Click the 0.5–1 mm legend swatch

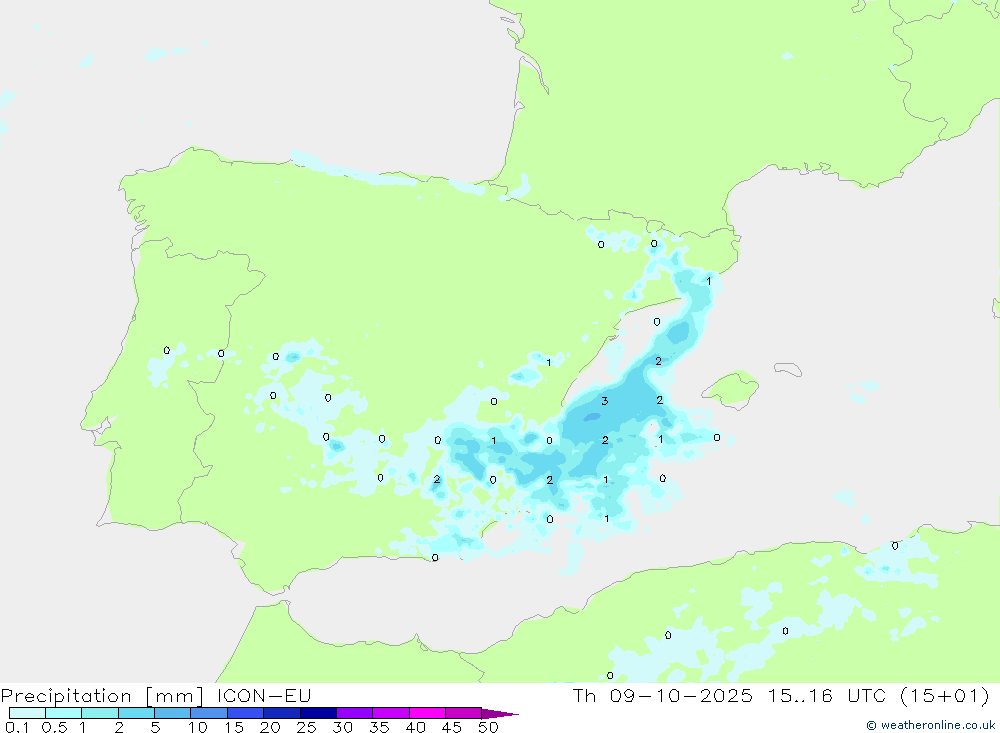pos(63,713)
